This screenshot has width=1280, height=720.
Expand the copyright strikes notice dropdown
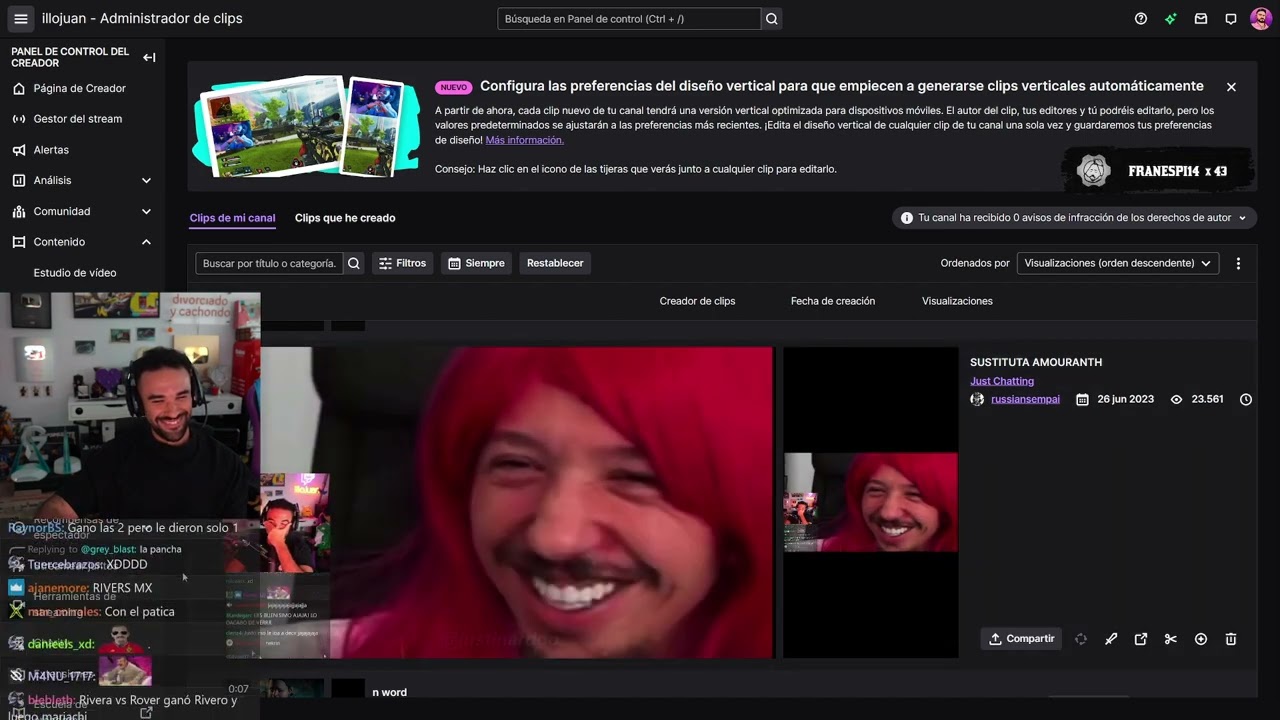coord(1074,218)
